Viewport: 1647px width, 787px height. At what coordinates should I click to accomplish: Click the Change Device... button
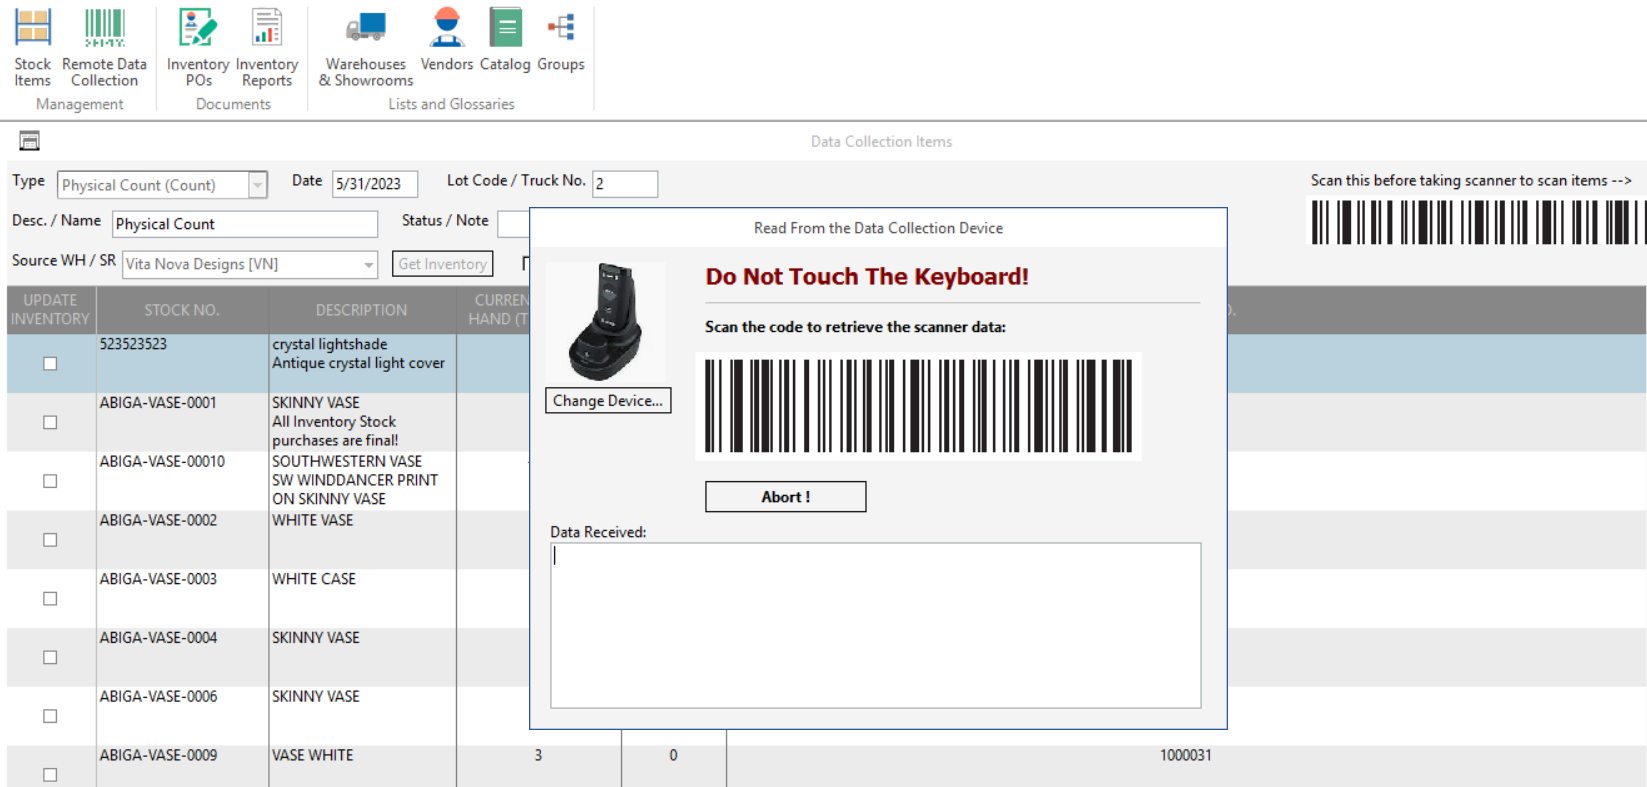(x=608, y=401)
